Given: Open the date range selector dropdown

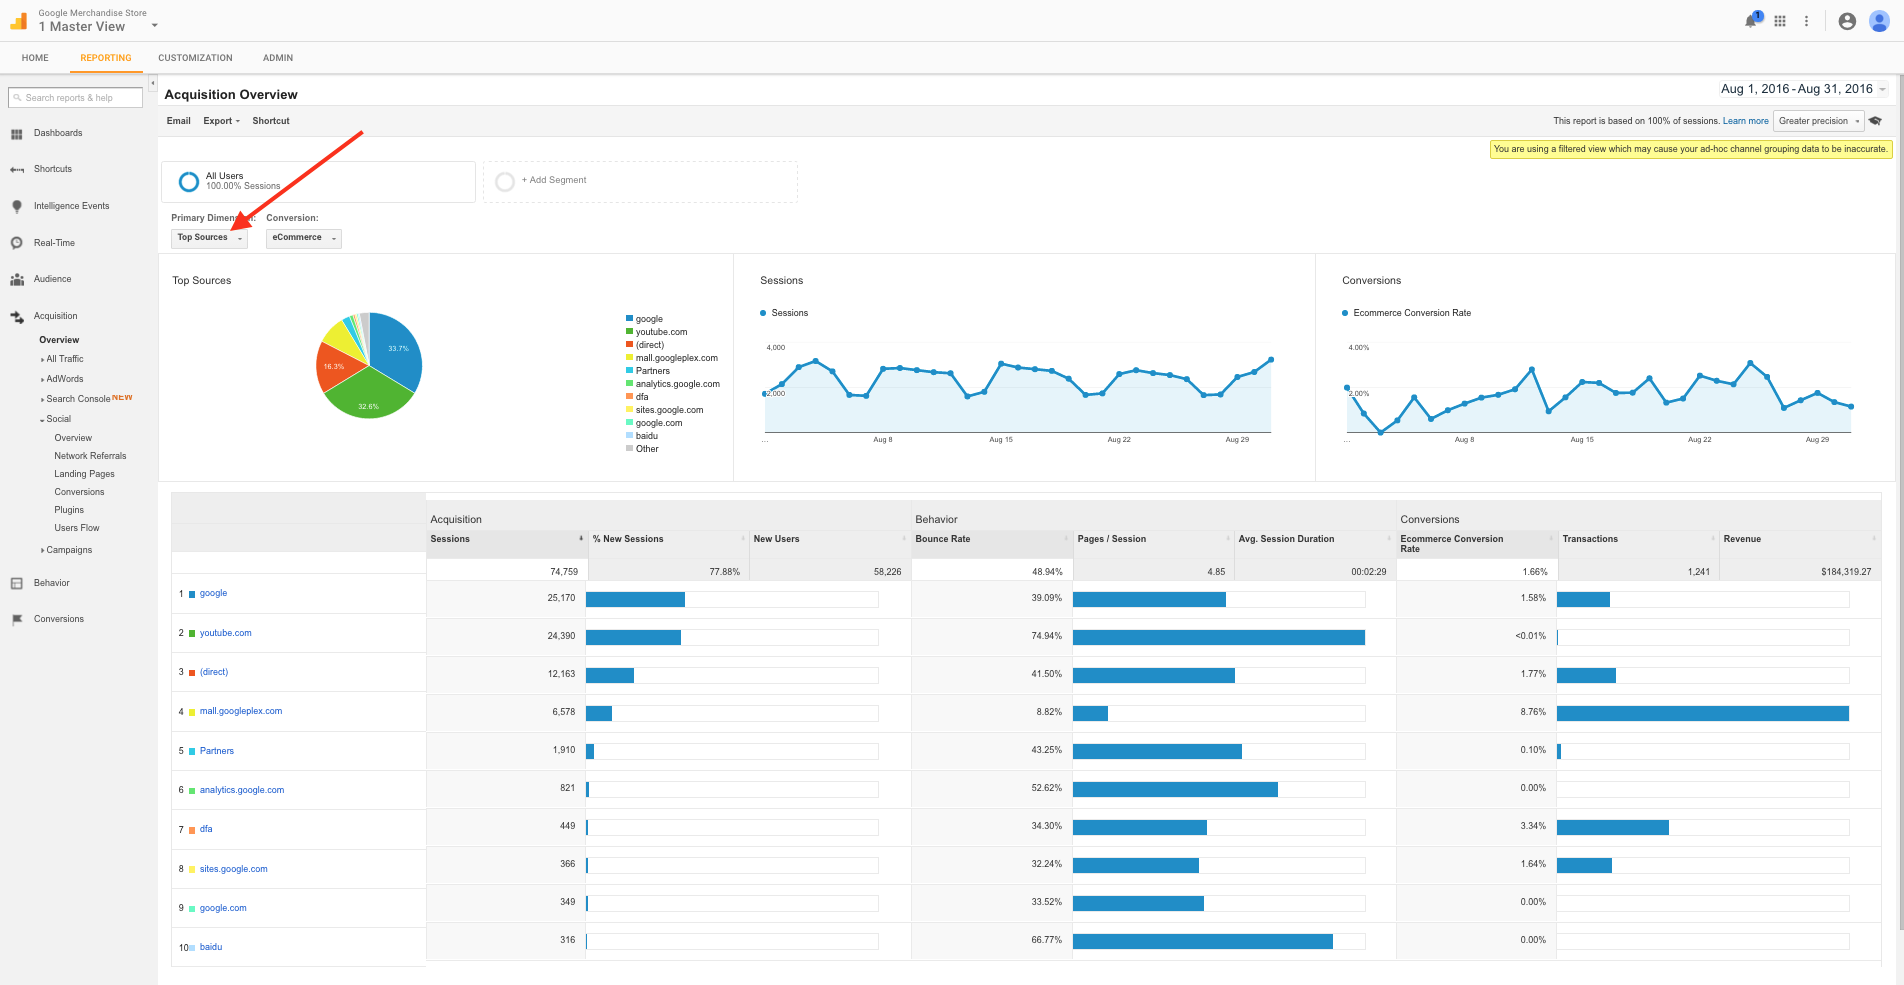Looking at the screenshot, I should pos(1795,89).
